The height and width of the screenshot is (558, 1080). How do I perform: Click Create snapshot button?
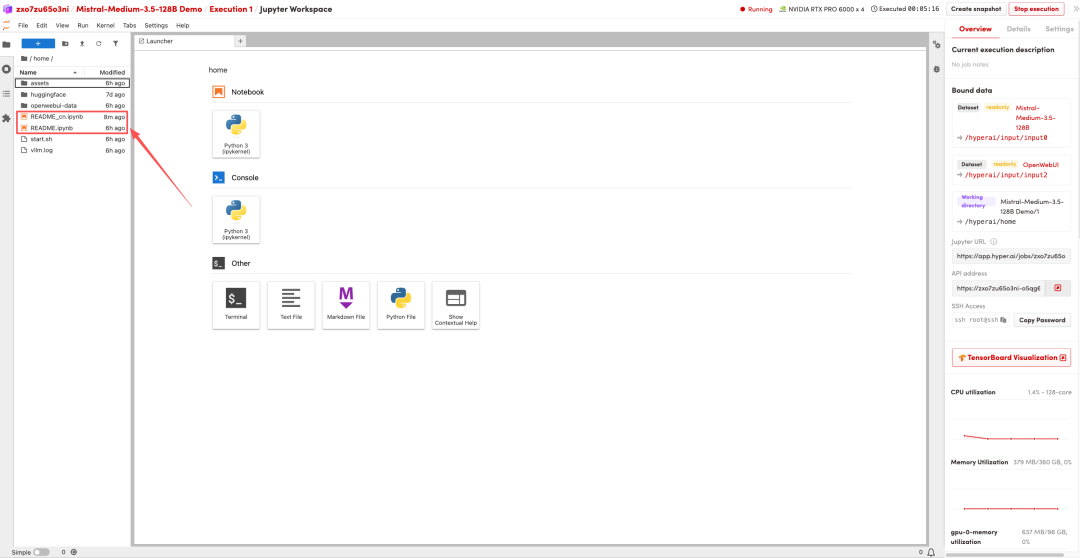974,9
